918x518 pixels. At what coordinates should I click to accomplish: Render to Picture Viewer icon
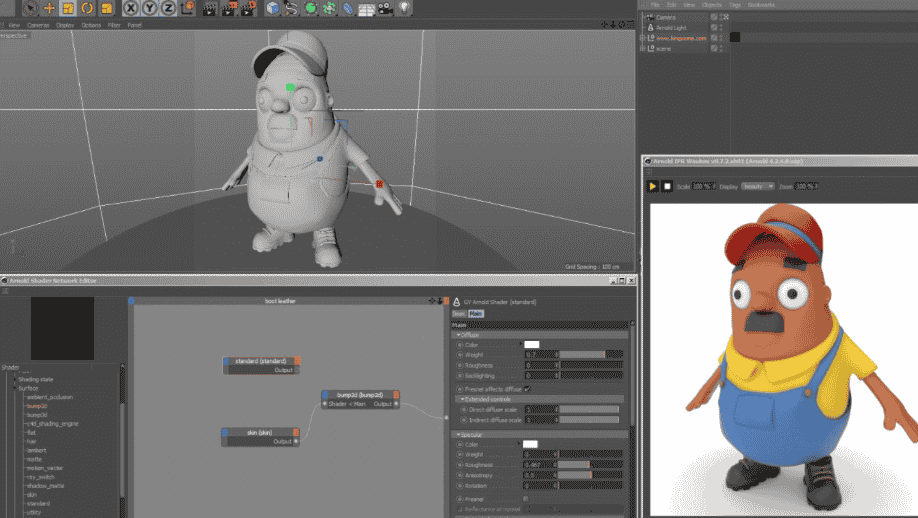pos(229,8)
